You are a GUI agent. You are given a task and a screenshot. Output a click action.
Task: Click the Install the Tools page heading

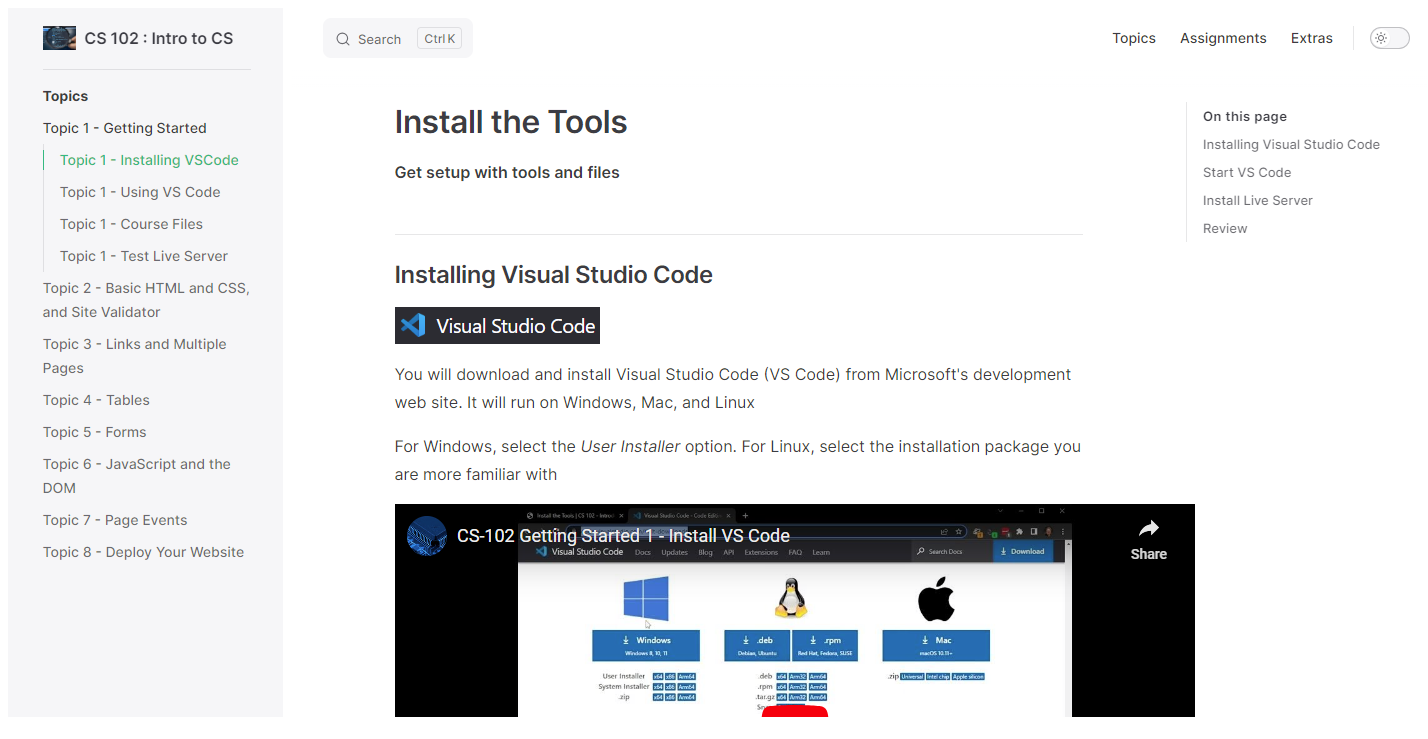click(x=511, y=122)
